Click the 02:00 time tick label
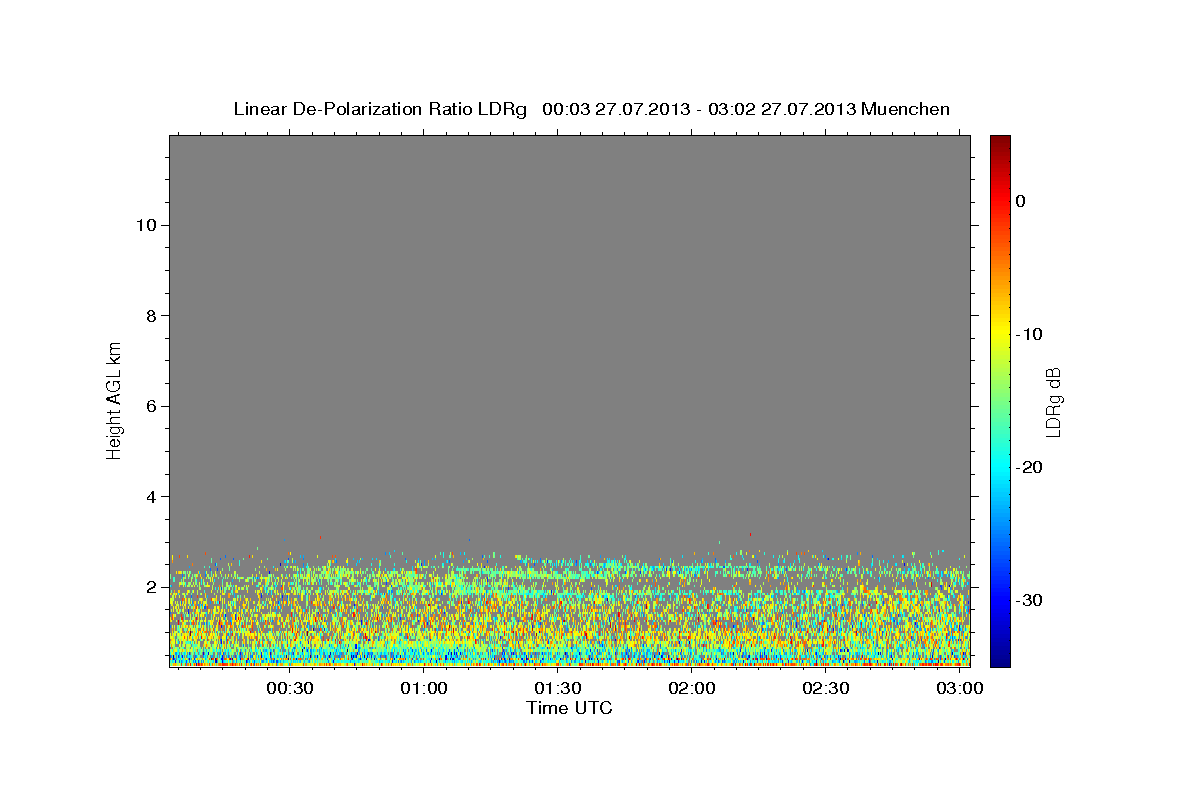1200x800 pixels. coord(692,689)
